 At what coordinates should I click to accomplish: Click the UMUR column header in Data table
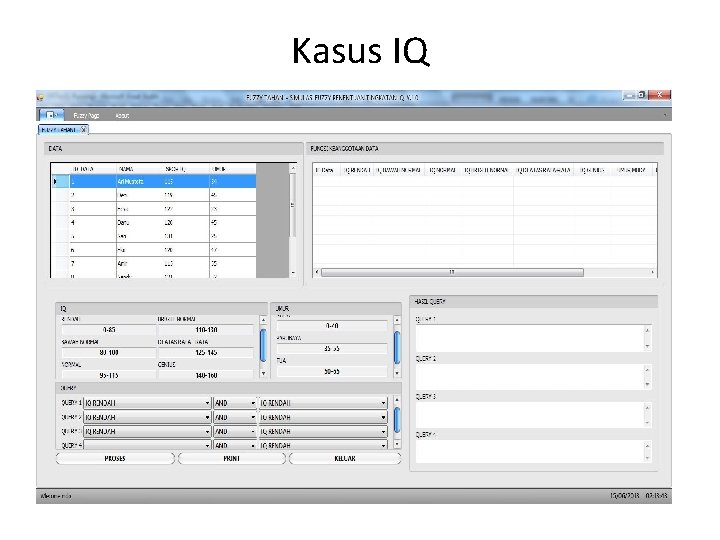pos(232,169)
